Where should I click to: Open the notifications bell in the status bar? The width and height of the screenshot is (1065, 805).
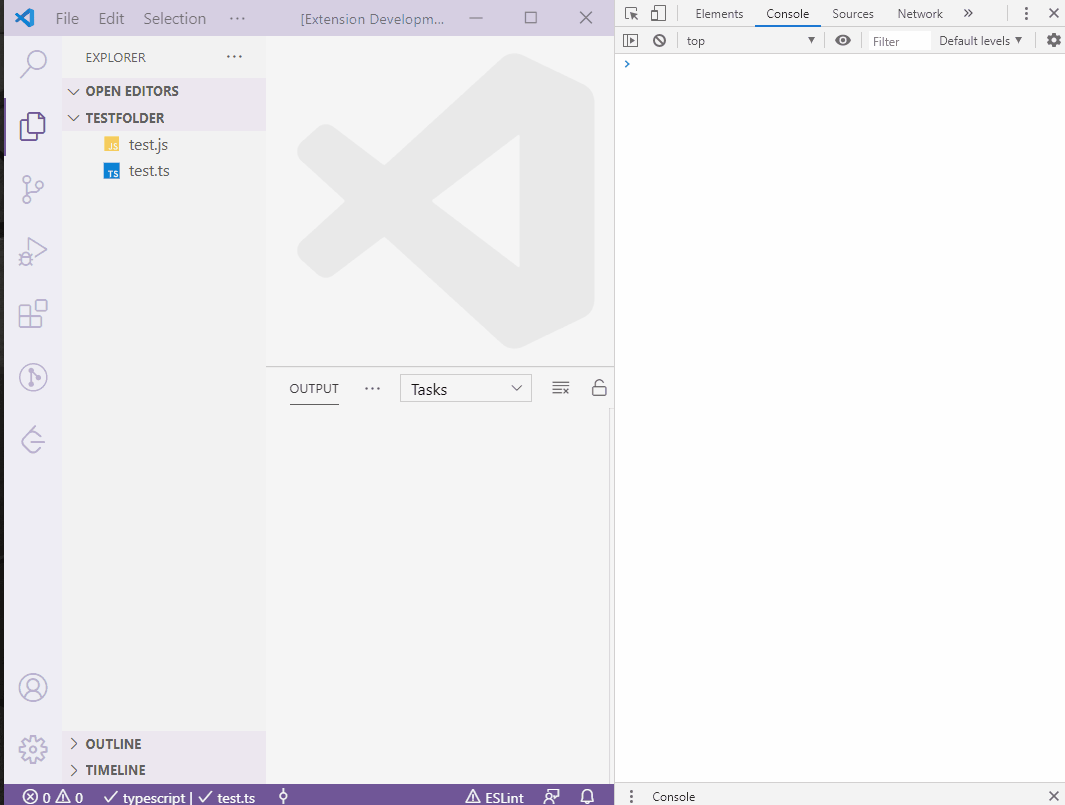pos(587,797)
